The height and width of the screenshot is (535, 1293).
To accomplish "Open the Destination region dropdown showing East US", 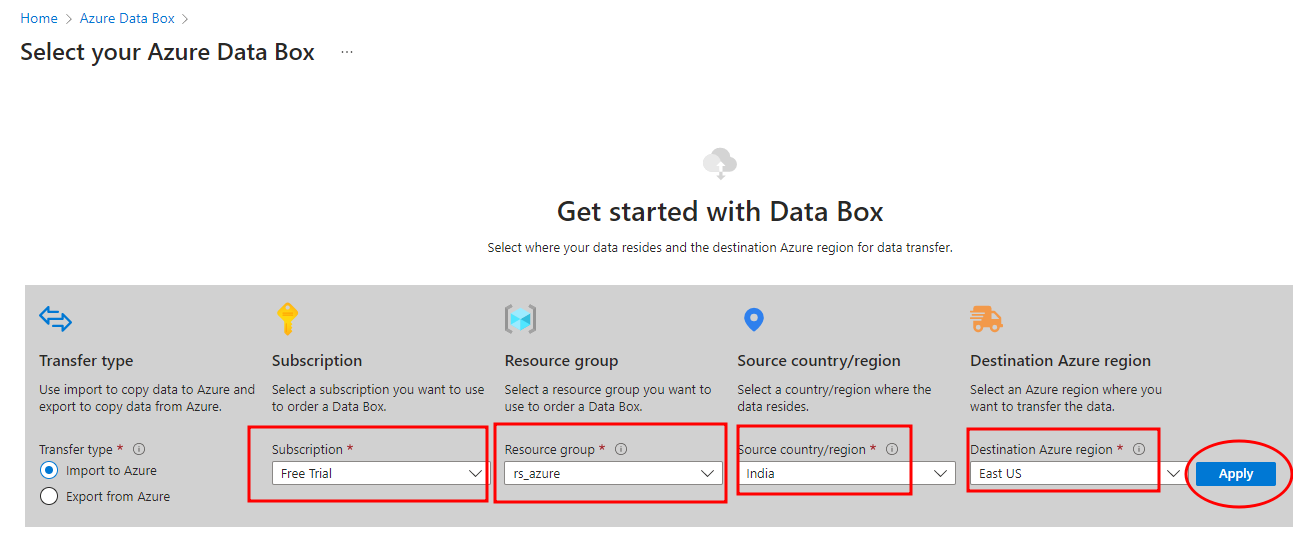I will point(1079,473).
